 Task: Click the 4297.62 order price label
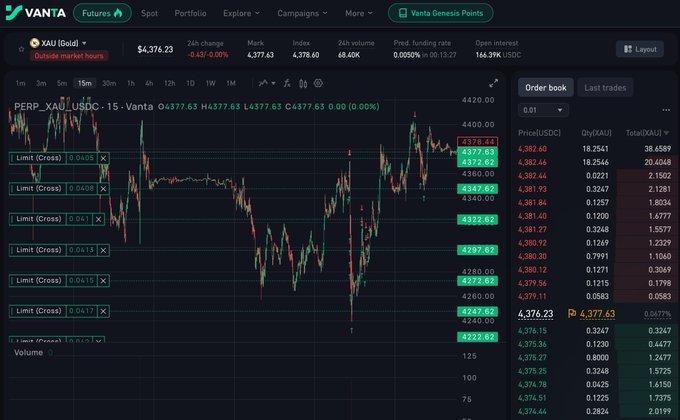pyautogui.click(x=477, y=250)
